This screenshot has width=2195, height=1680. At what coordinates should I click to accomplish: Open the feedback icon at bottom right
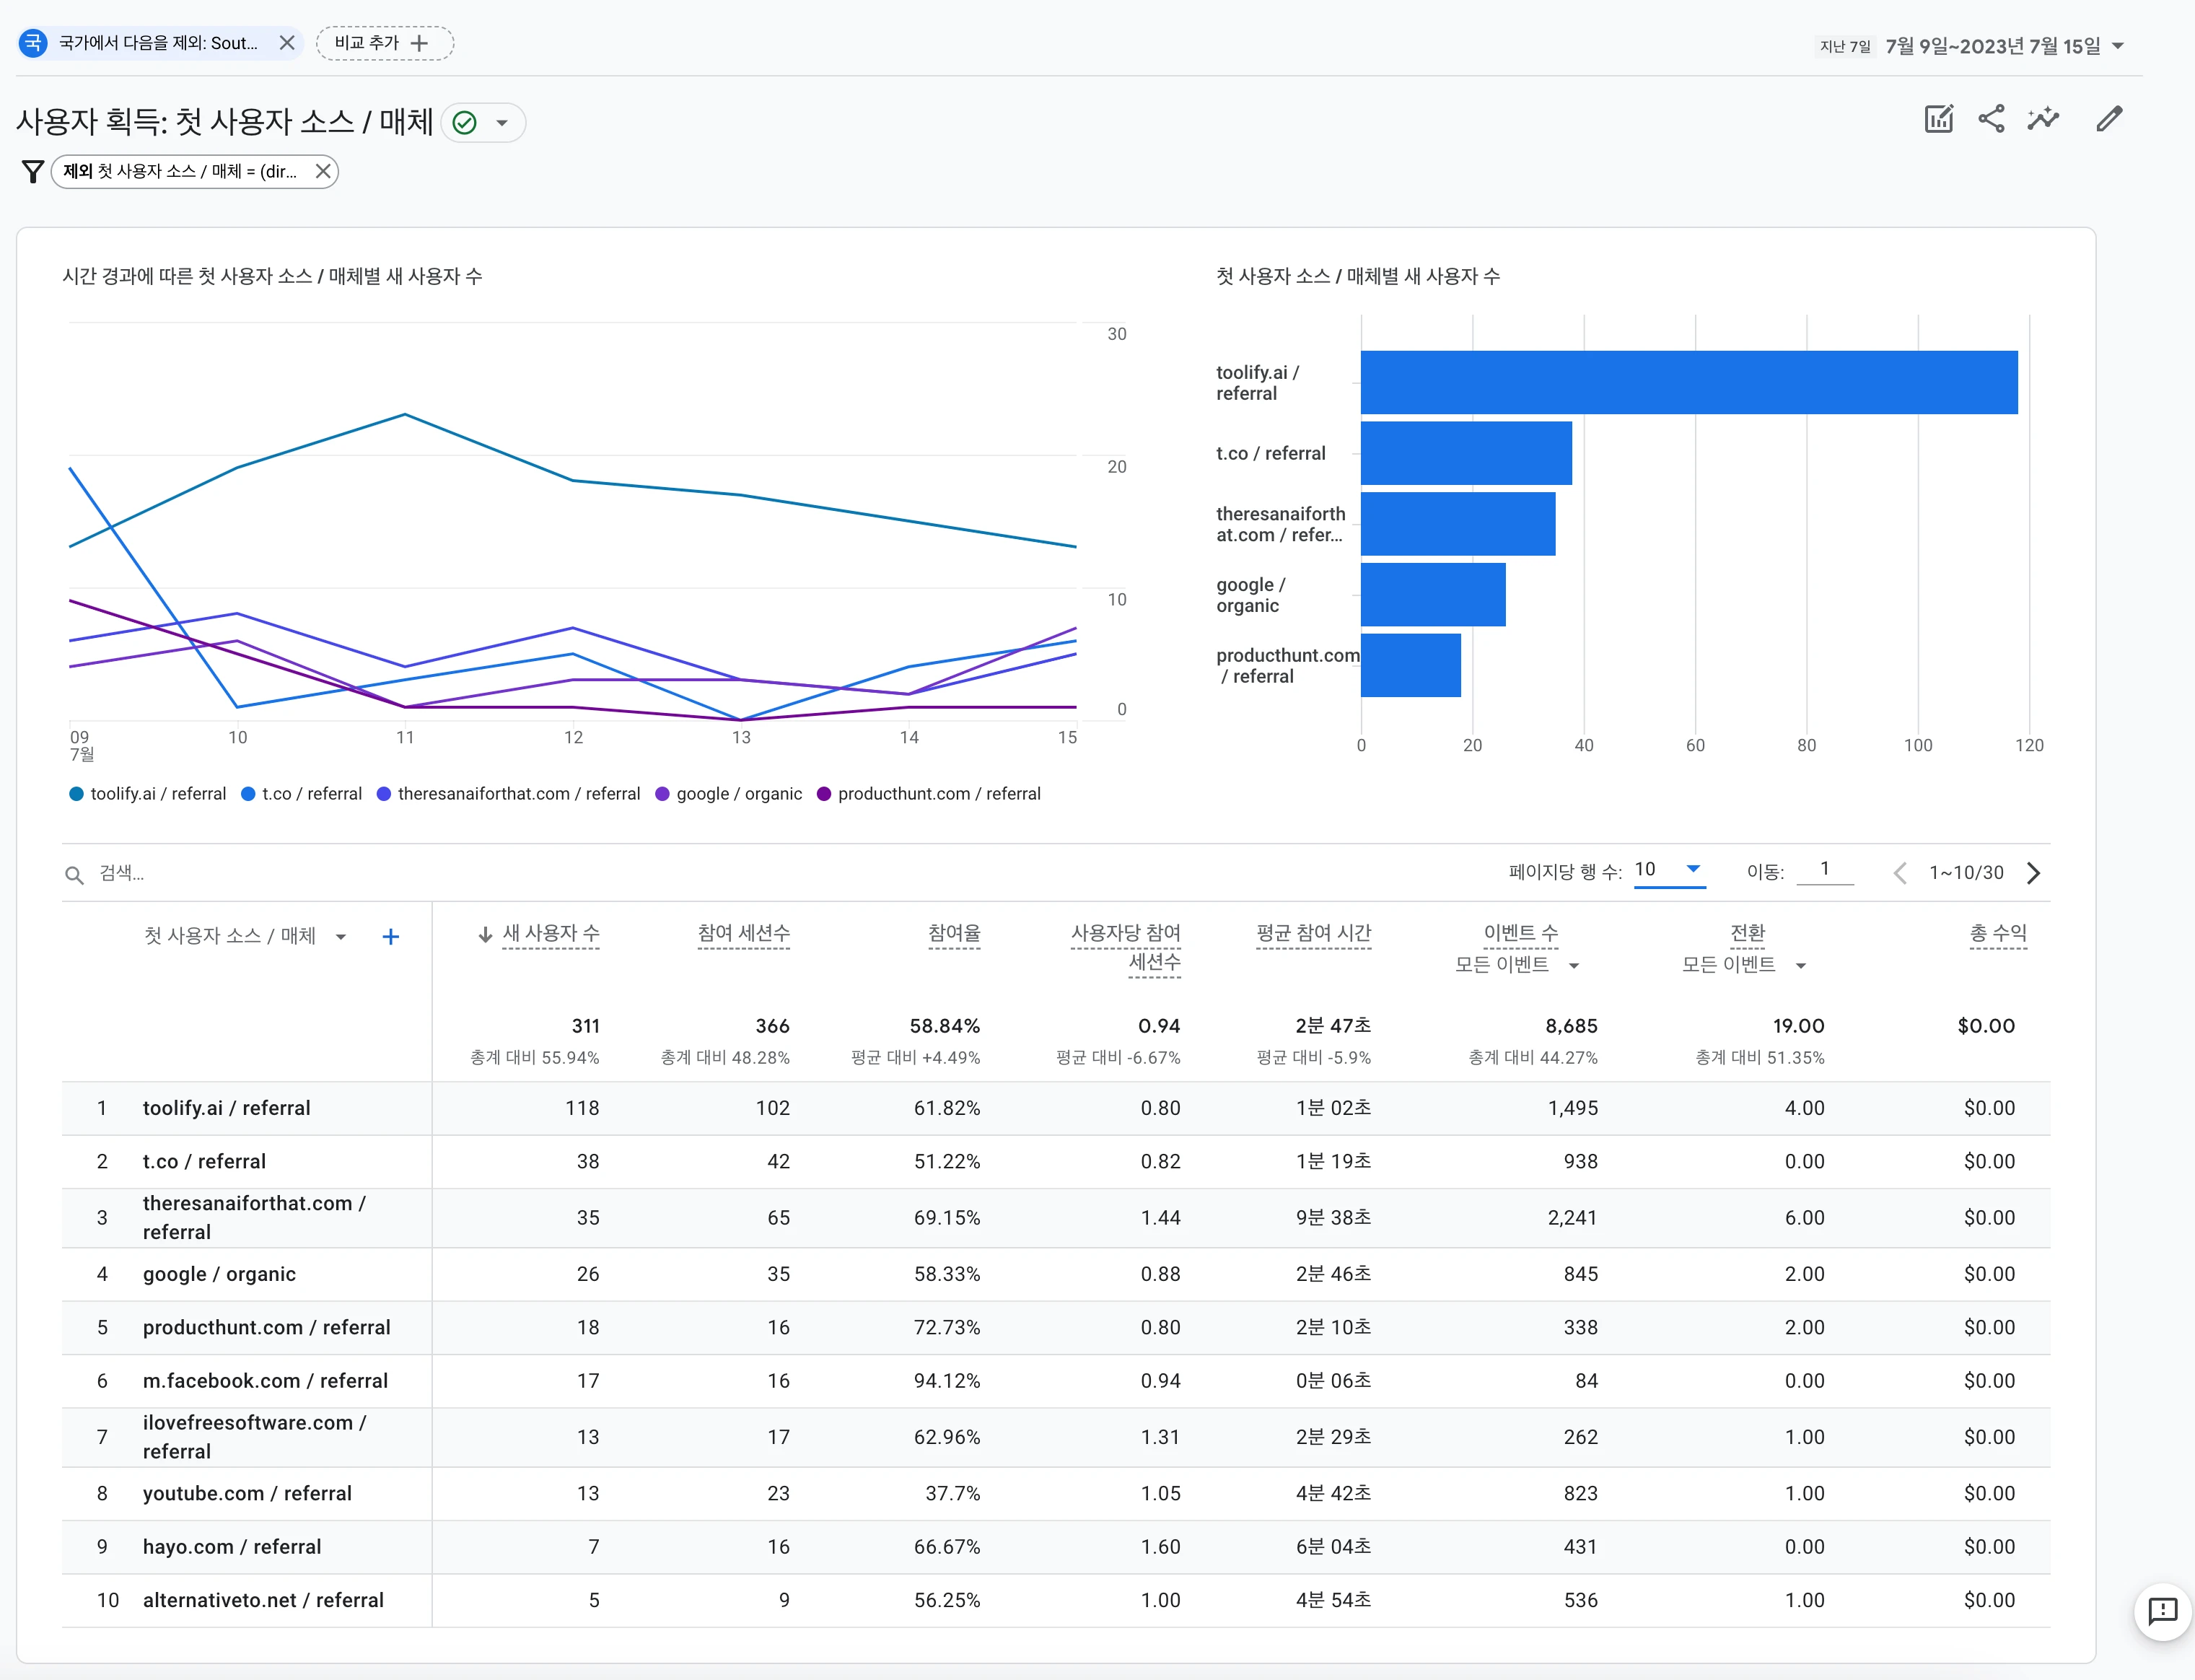(2162, 1611)
